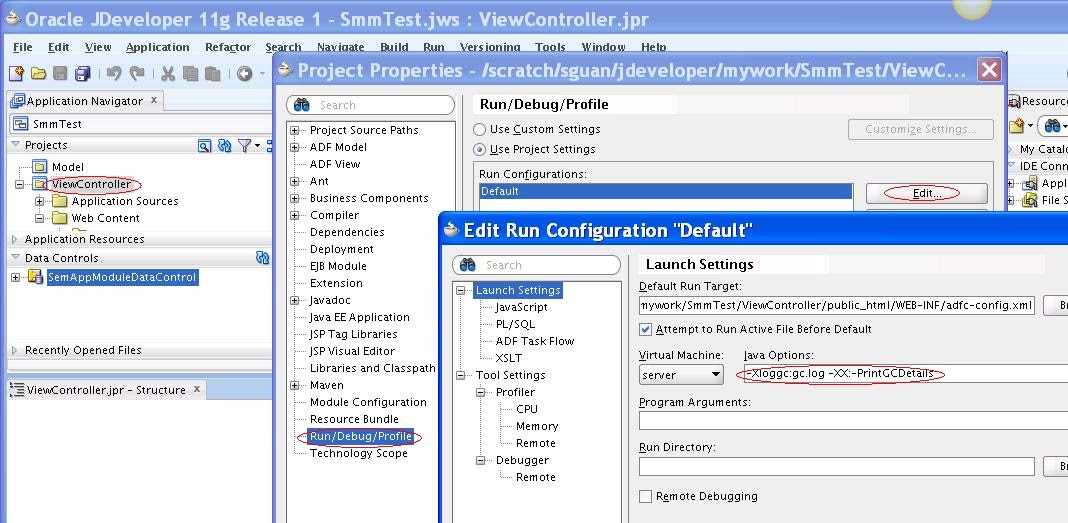1068x523 pixels.
Task: Collapse the Tool Settings node
Action: coord(460,375)
